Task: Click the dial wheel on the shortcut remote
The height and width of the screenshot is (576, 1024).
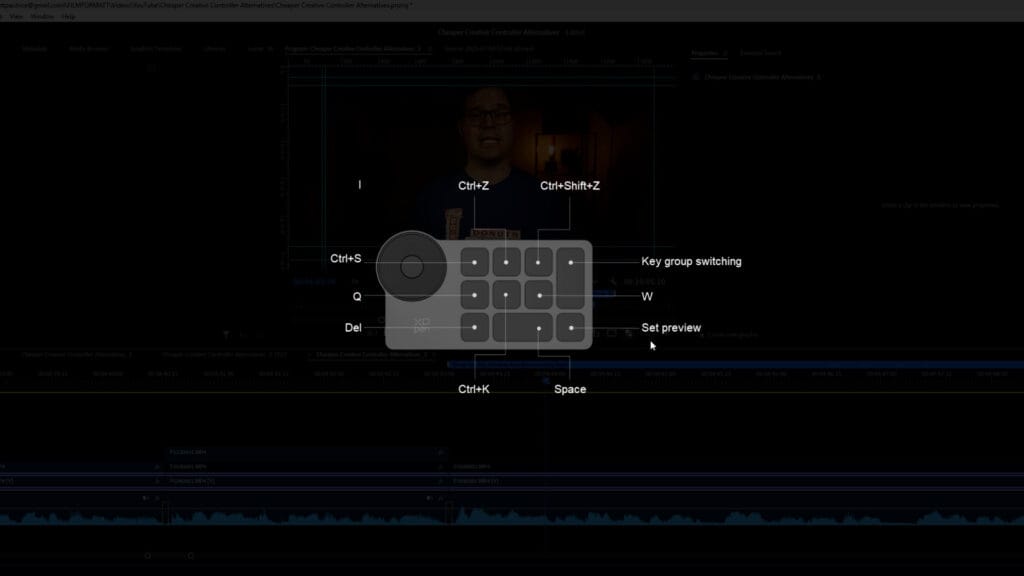Action: (x=411, y=266)
